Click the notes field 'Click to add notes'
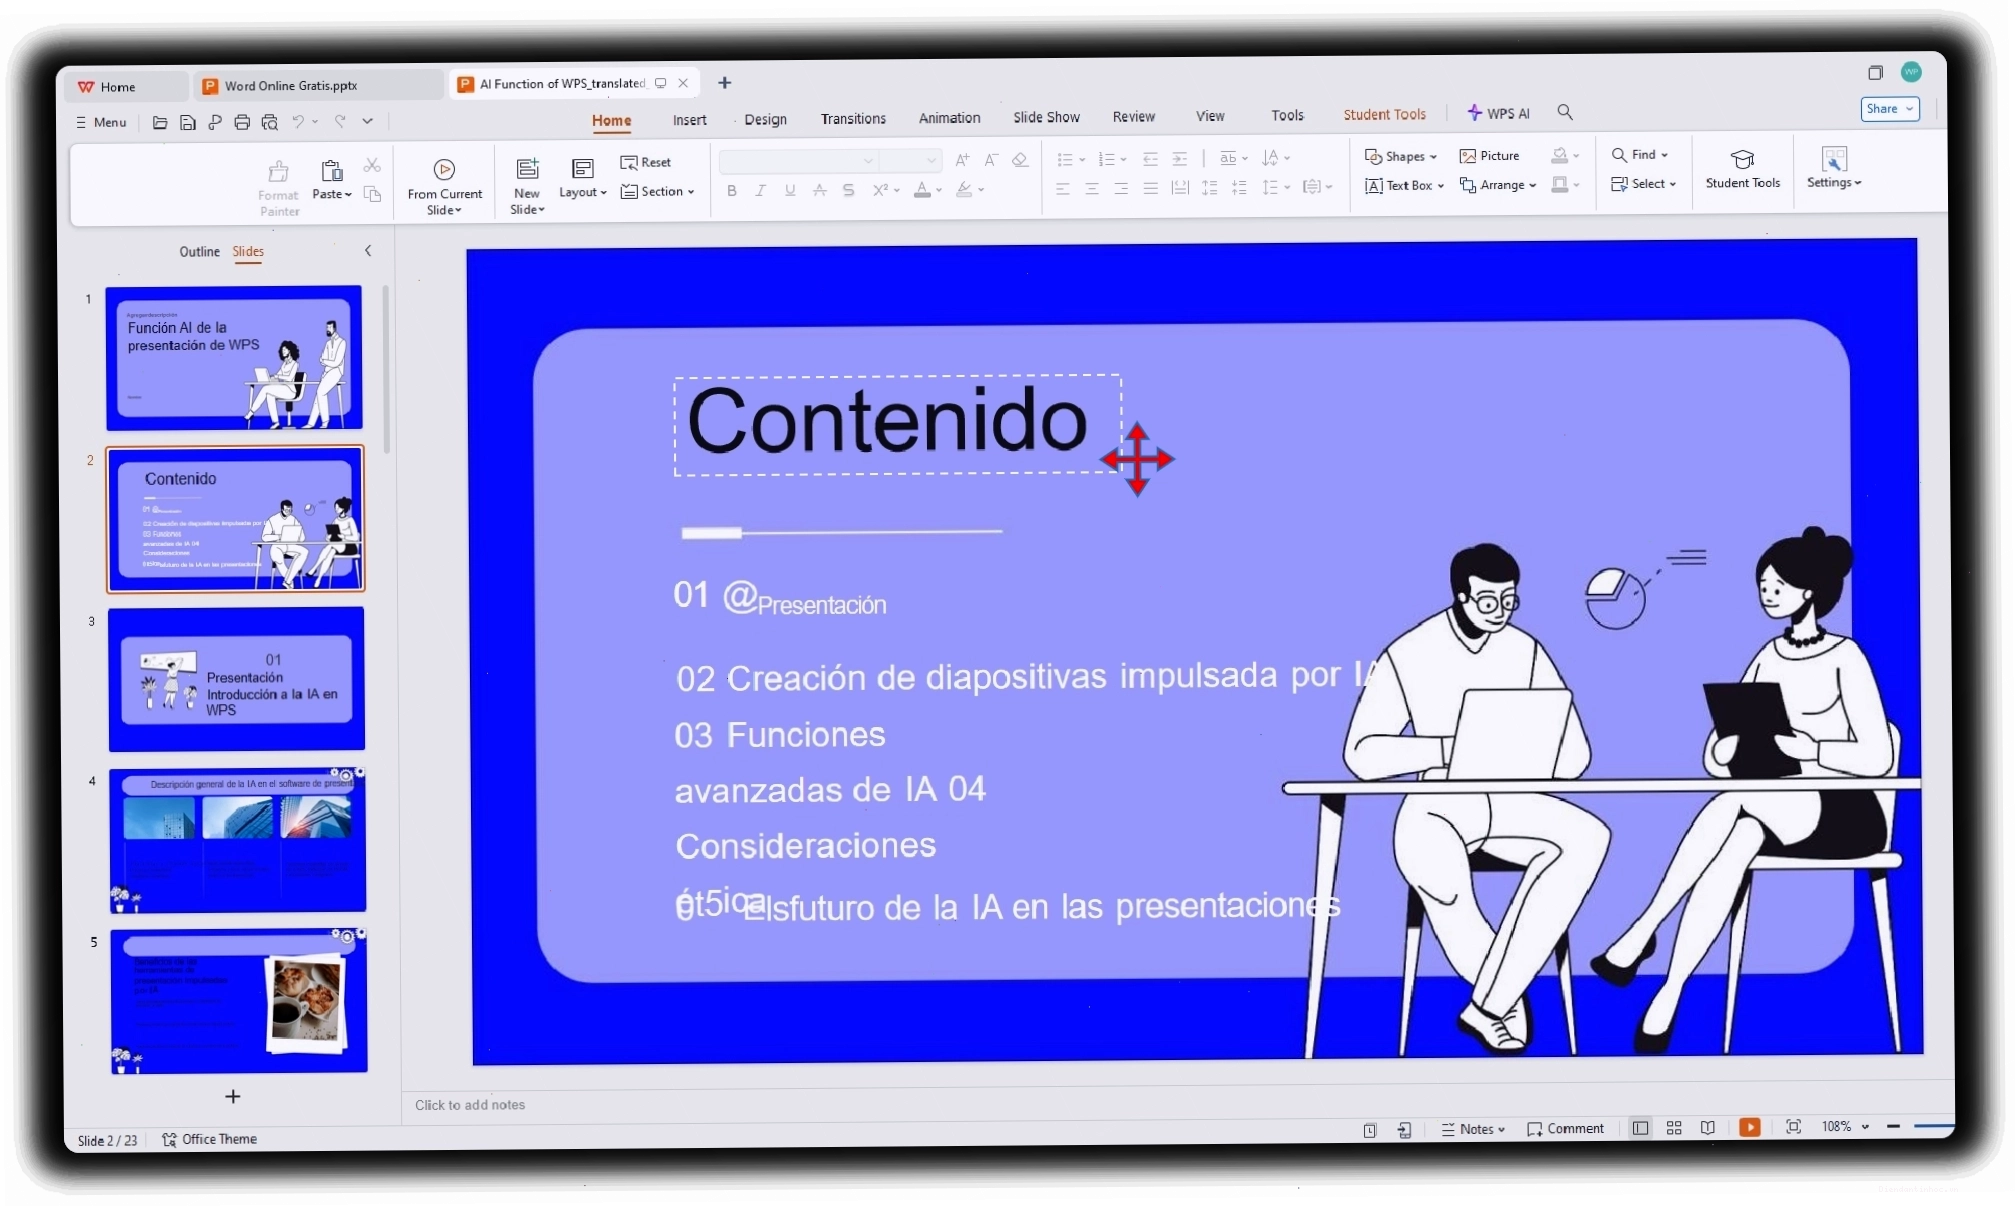The image size is (2015, 1206). pos(470,1104)
